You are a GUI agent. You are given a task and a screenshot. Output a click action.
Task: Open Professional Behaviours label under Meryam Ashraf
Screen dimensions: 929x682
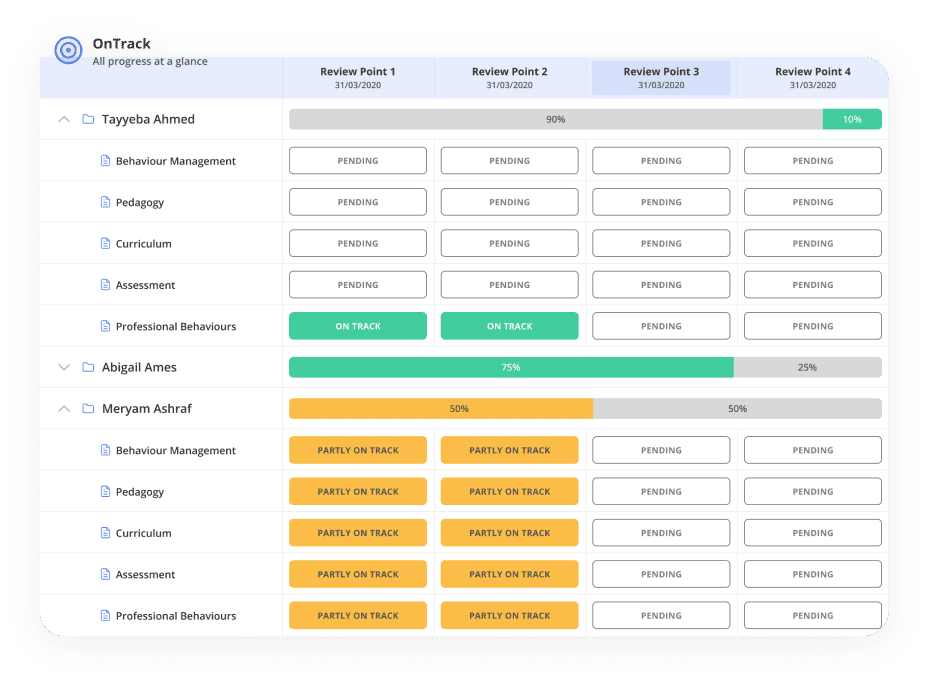coord(176,616)
